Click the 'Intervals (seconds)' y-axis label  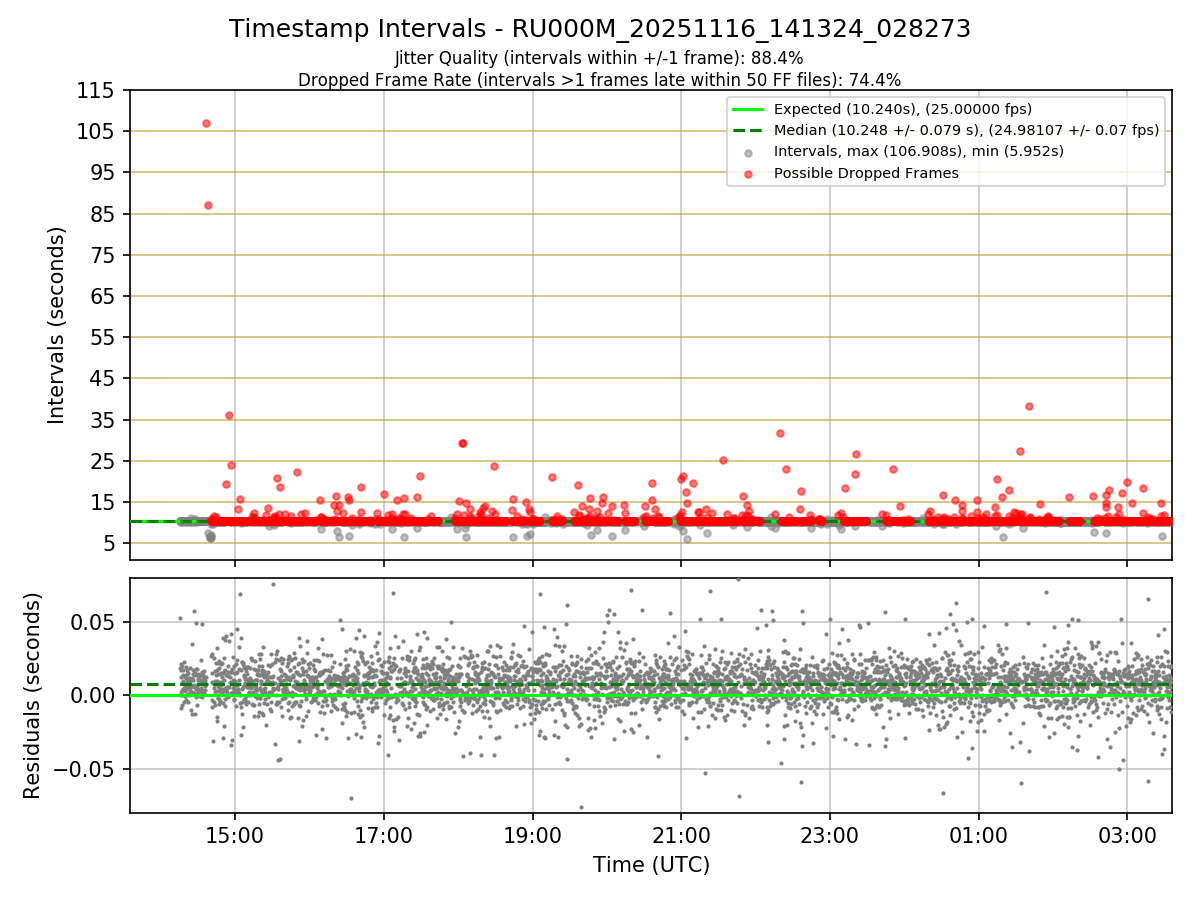57,325
